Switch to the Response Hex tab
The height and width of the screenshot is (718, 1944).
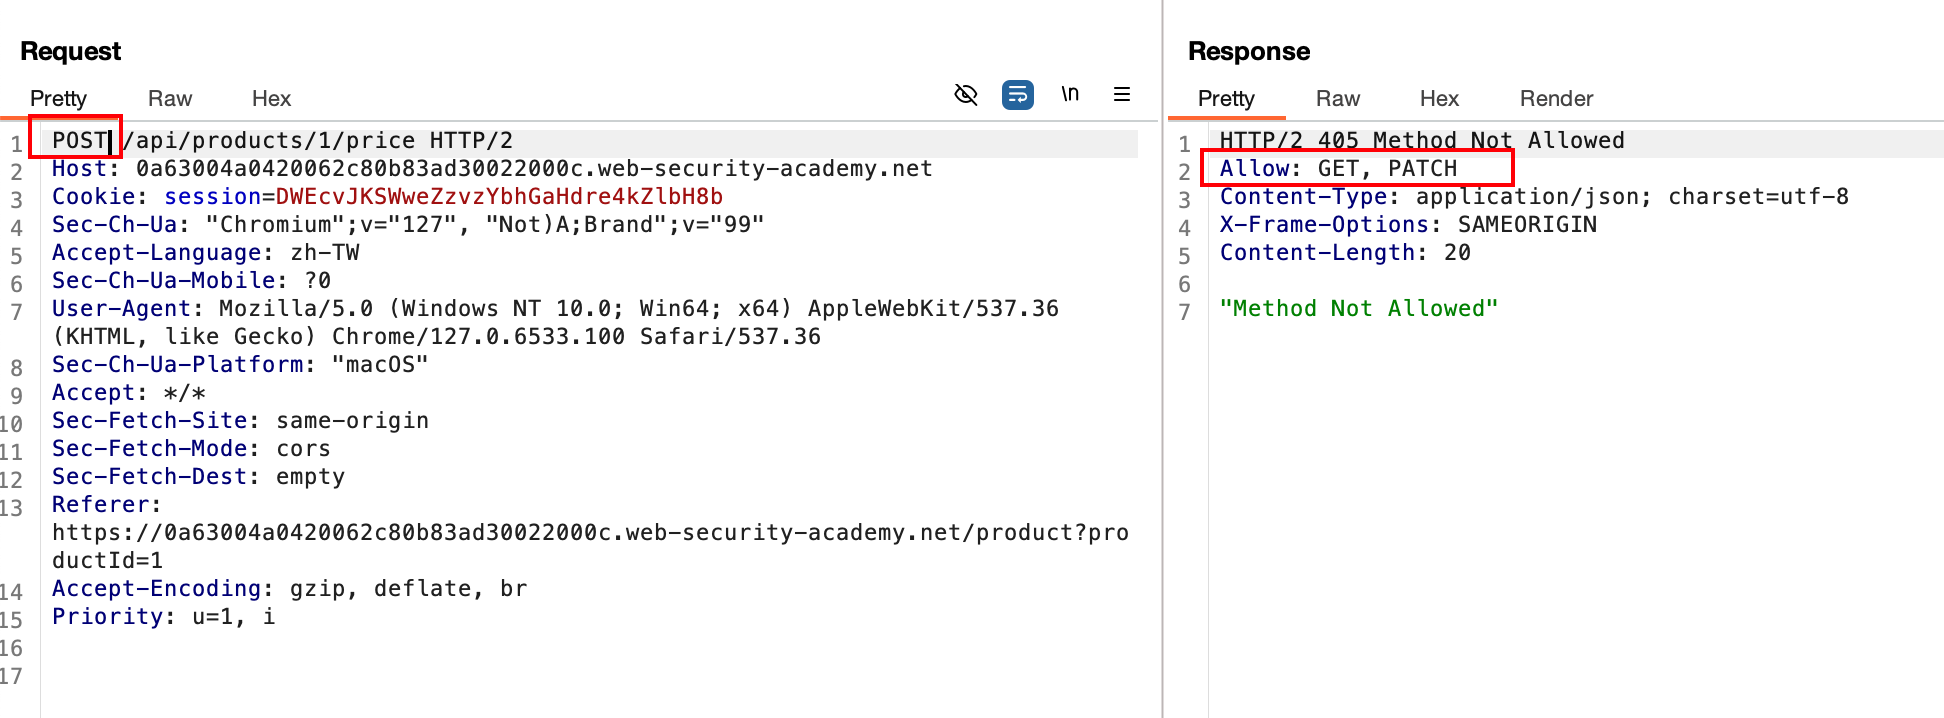click(1439, 98)
